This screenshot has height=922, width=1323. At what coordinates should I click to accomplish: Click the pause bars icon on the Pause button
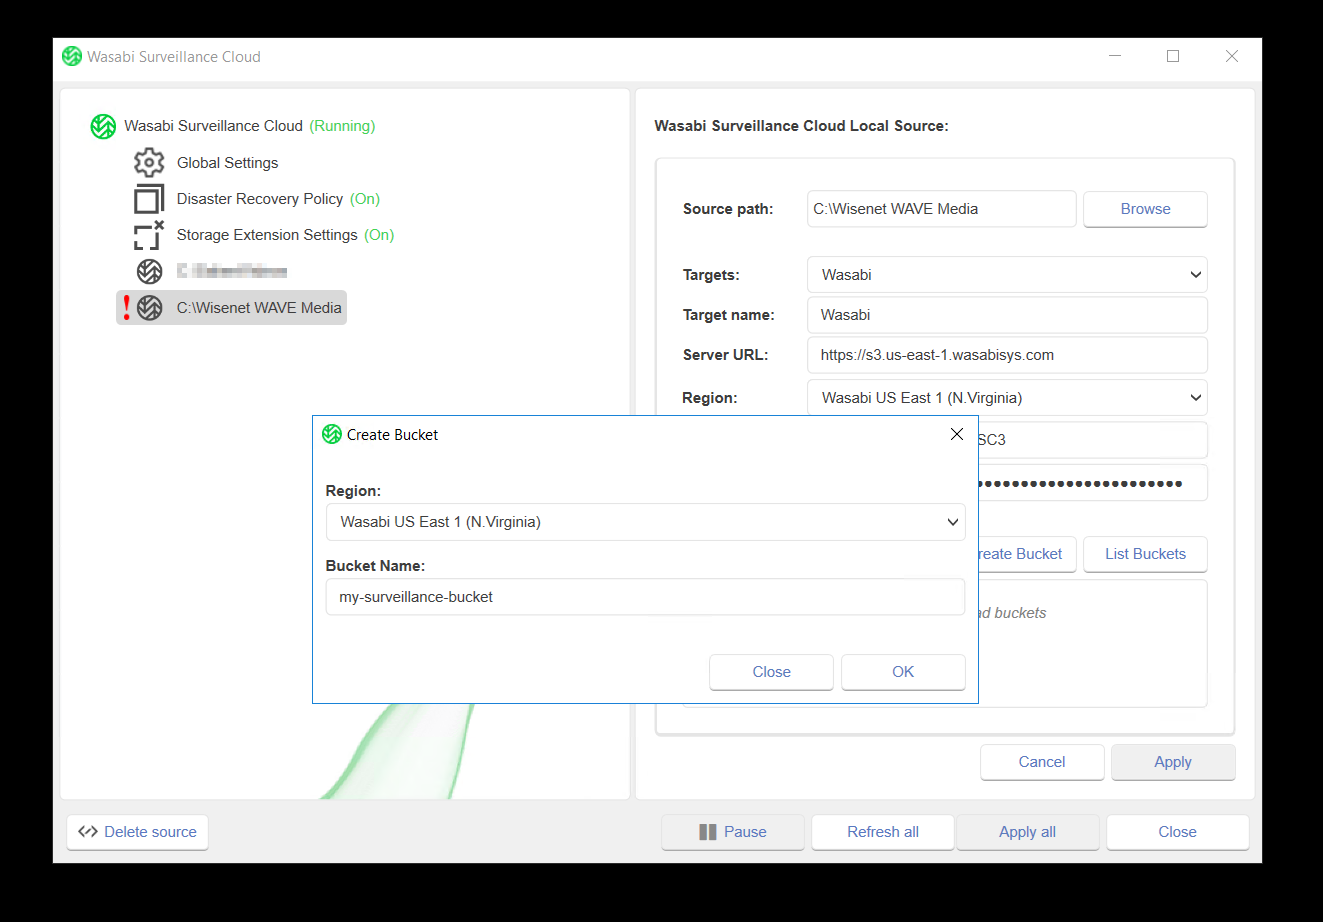tap(708, 832)
